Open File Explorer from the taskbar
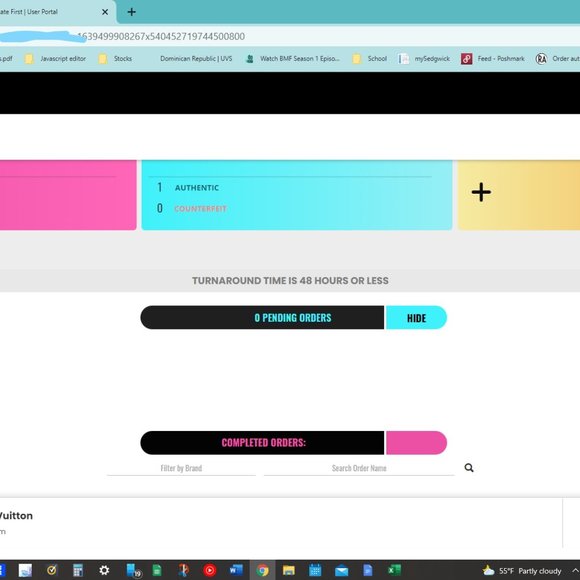The width and height of the screenshot is (580, 580). [x=289, y=570]
